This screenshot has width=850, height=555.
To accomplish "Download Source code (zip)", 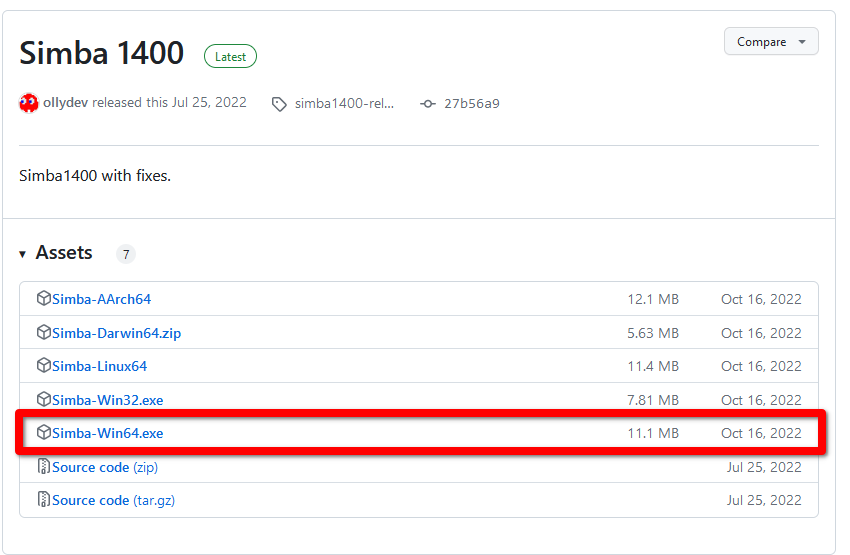I will [105, 467].
